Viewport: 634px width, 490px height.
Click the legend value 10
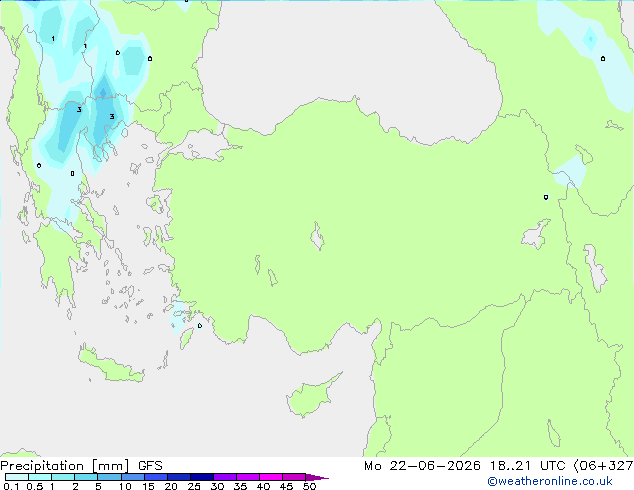125,486
